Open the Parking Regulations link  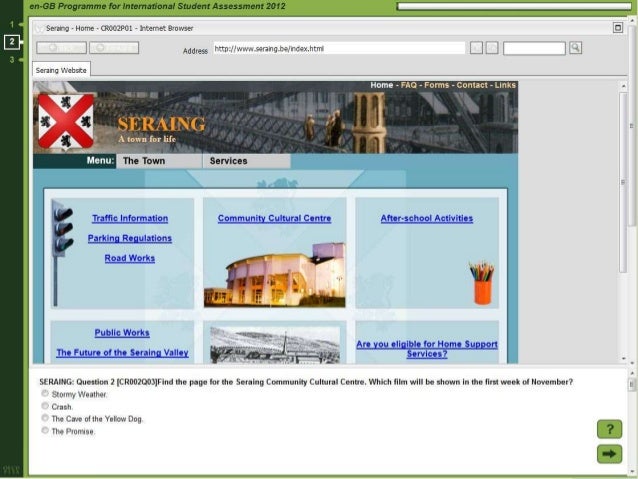coord(130,238)
